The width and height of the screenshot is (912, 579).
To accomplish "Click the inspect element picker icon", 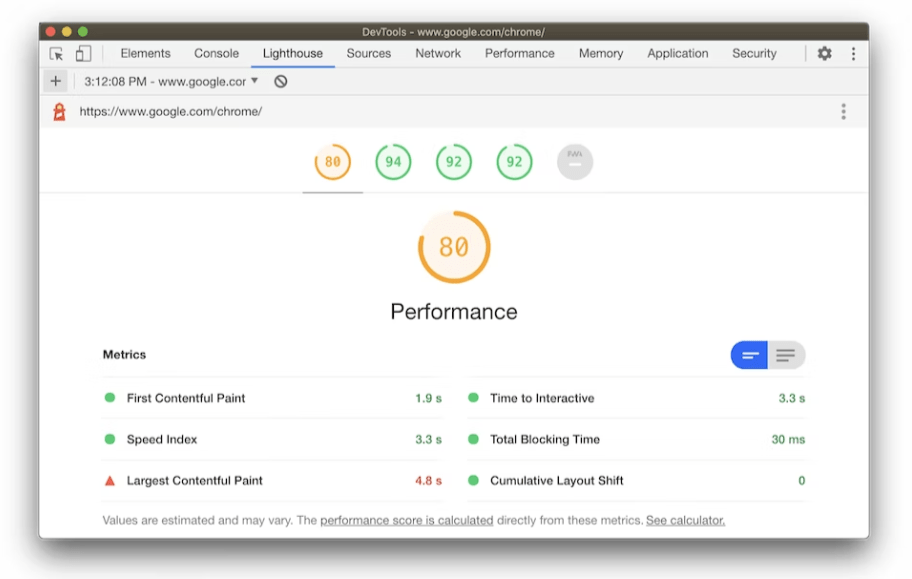I will 58,54.
